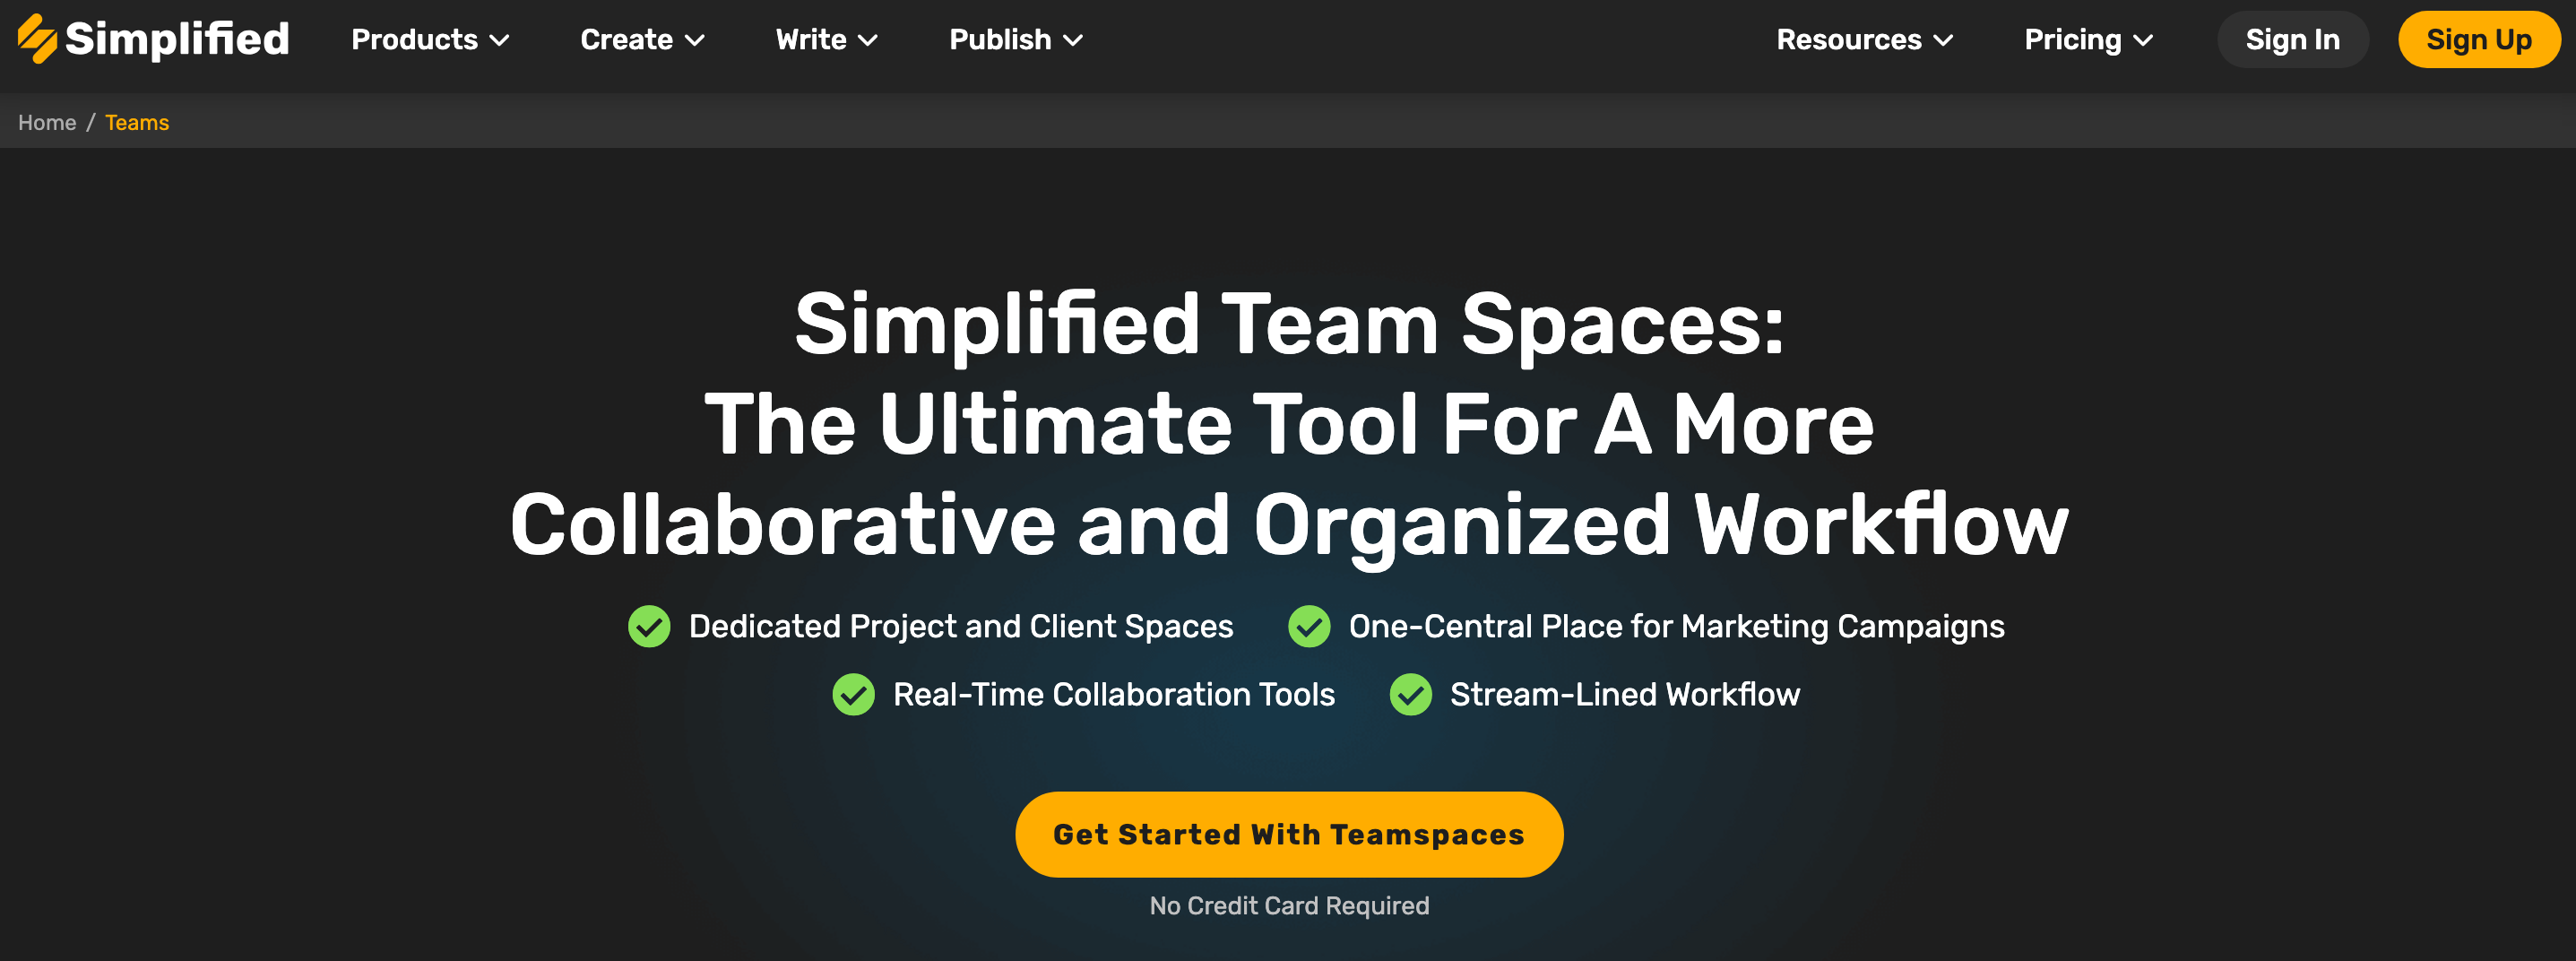Open the Write menu label
This screenshot has height=961, width=2576.
811,40
